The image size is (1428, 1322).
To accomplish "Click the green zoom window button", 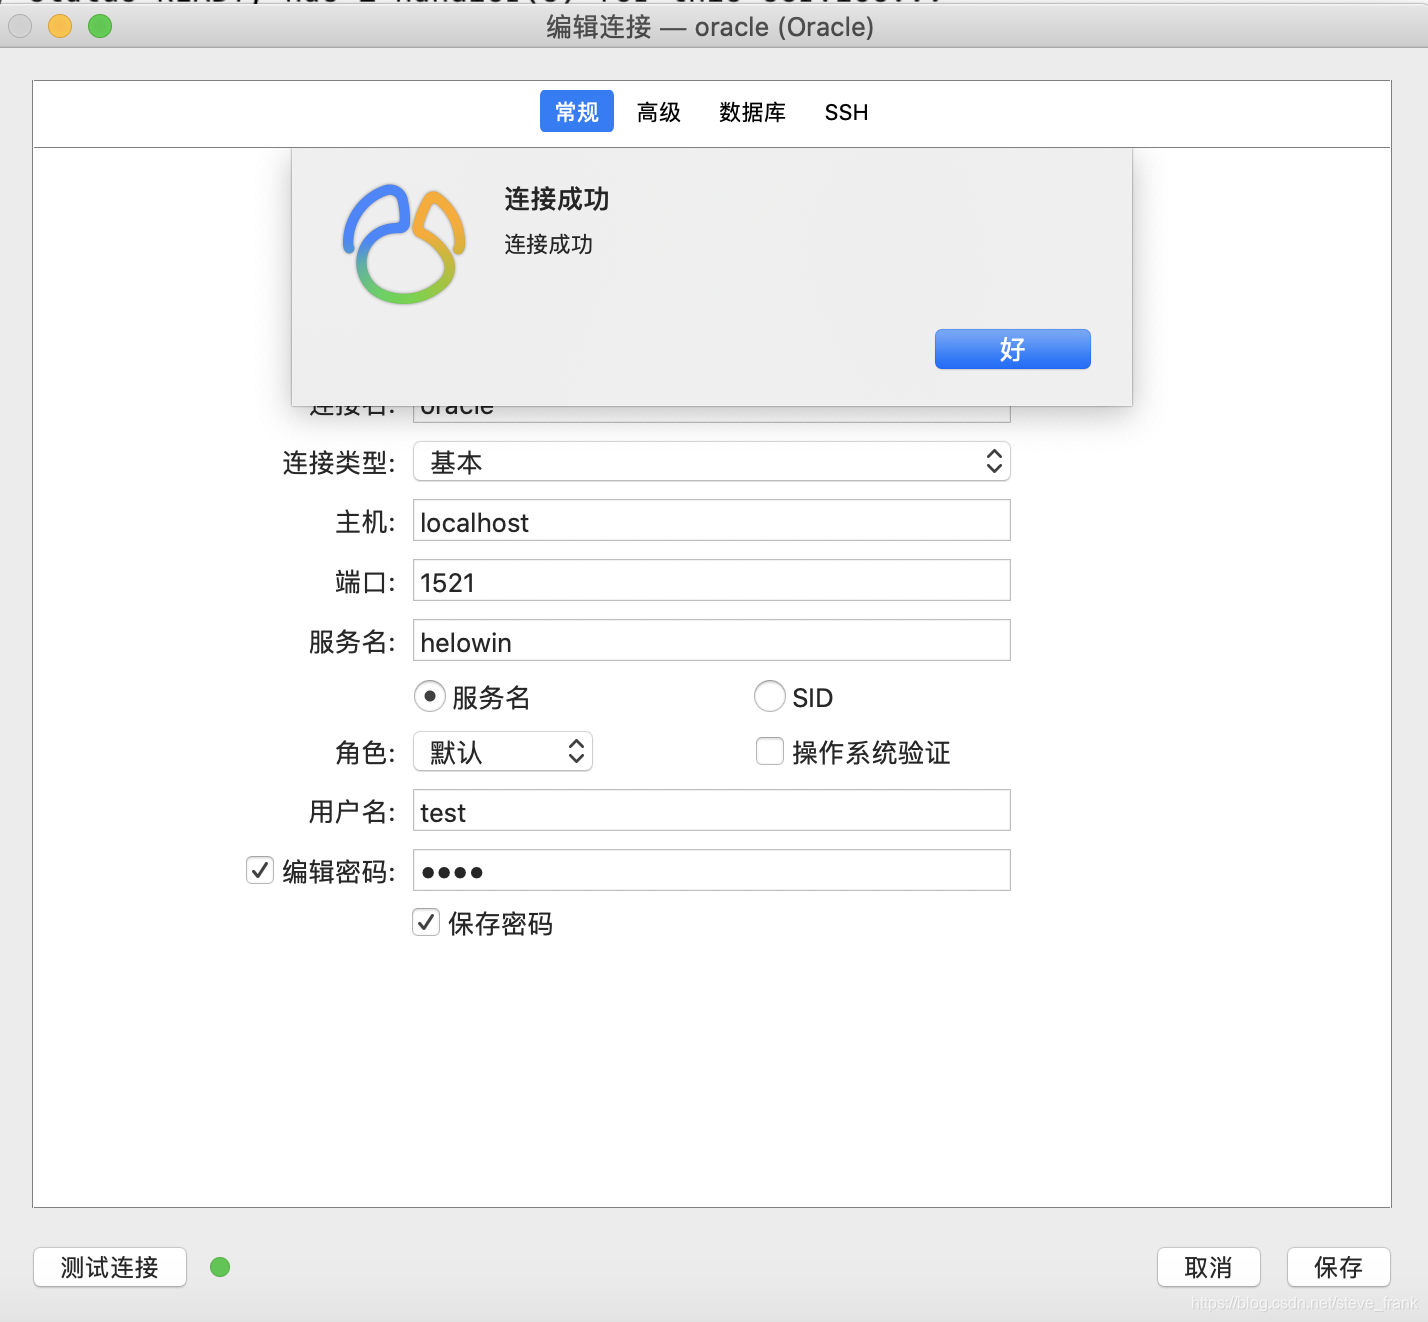I will (x=100, y=26).
